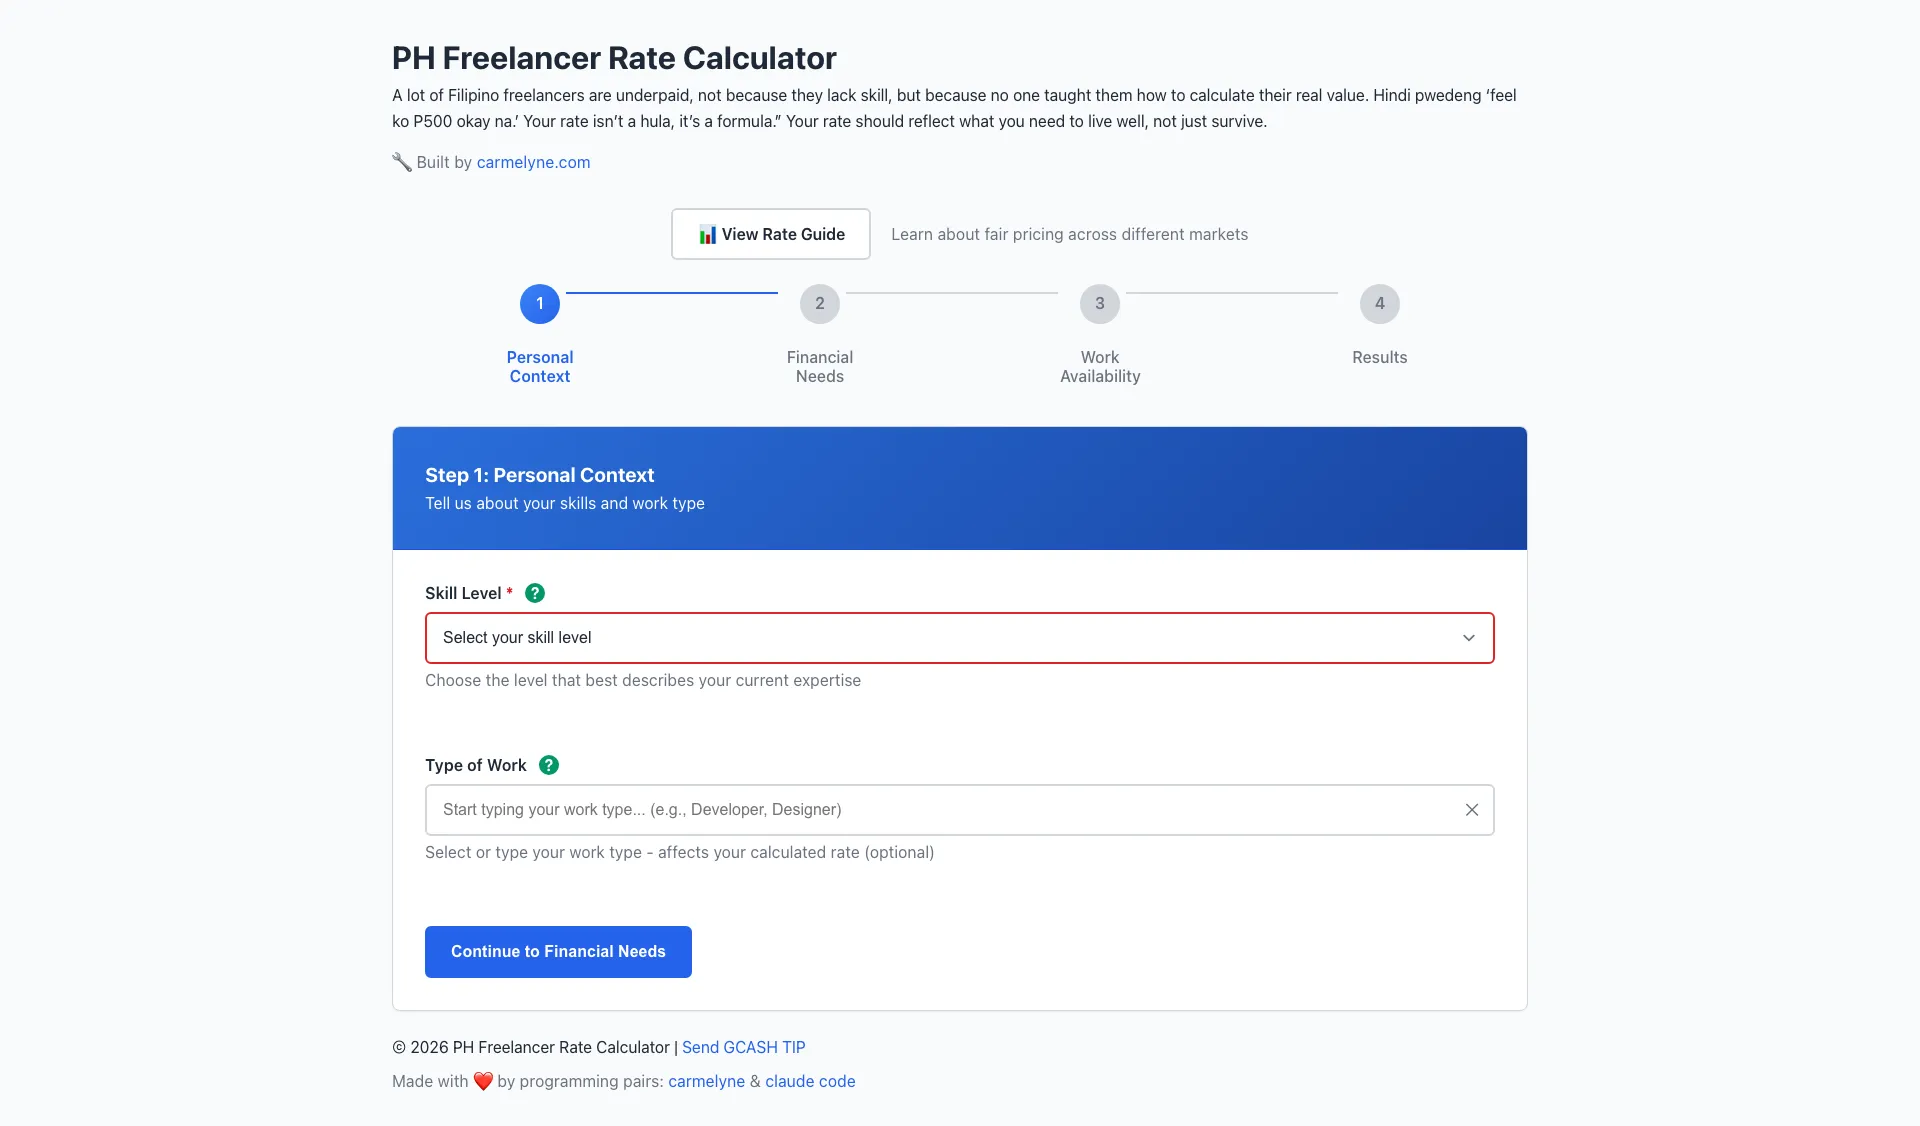Open the carmelyne.com link
This screenshot has height=1126, width=1920.
[532, 162]
